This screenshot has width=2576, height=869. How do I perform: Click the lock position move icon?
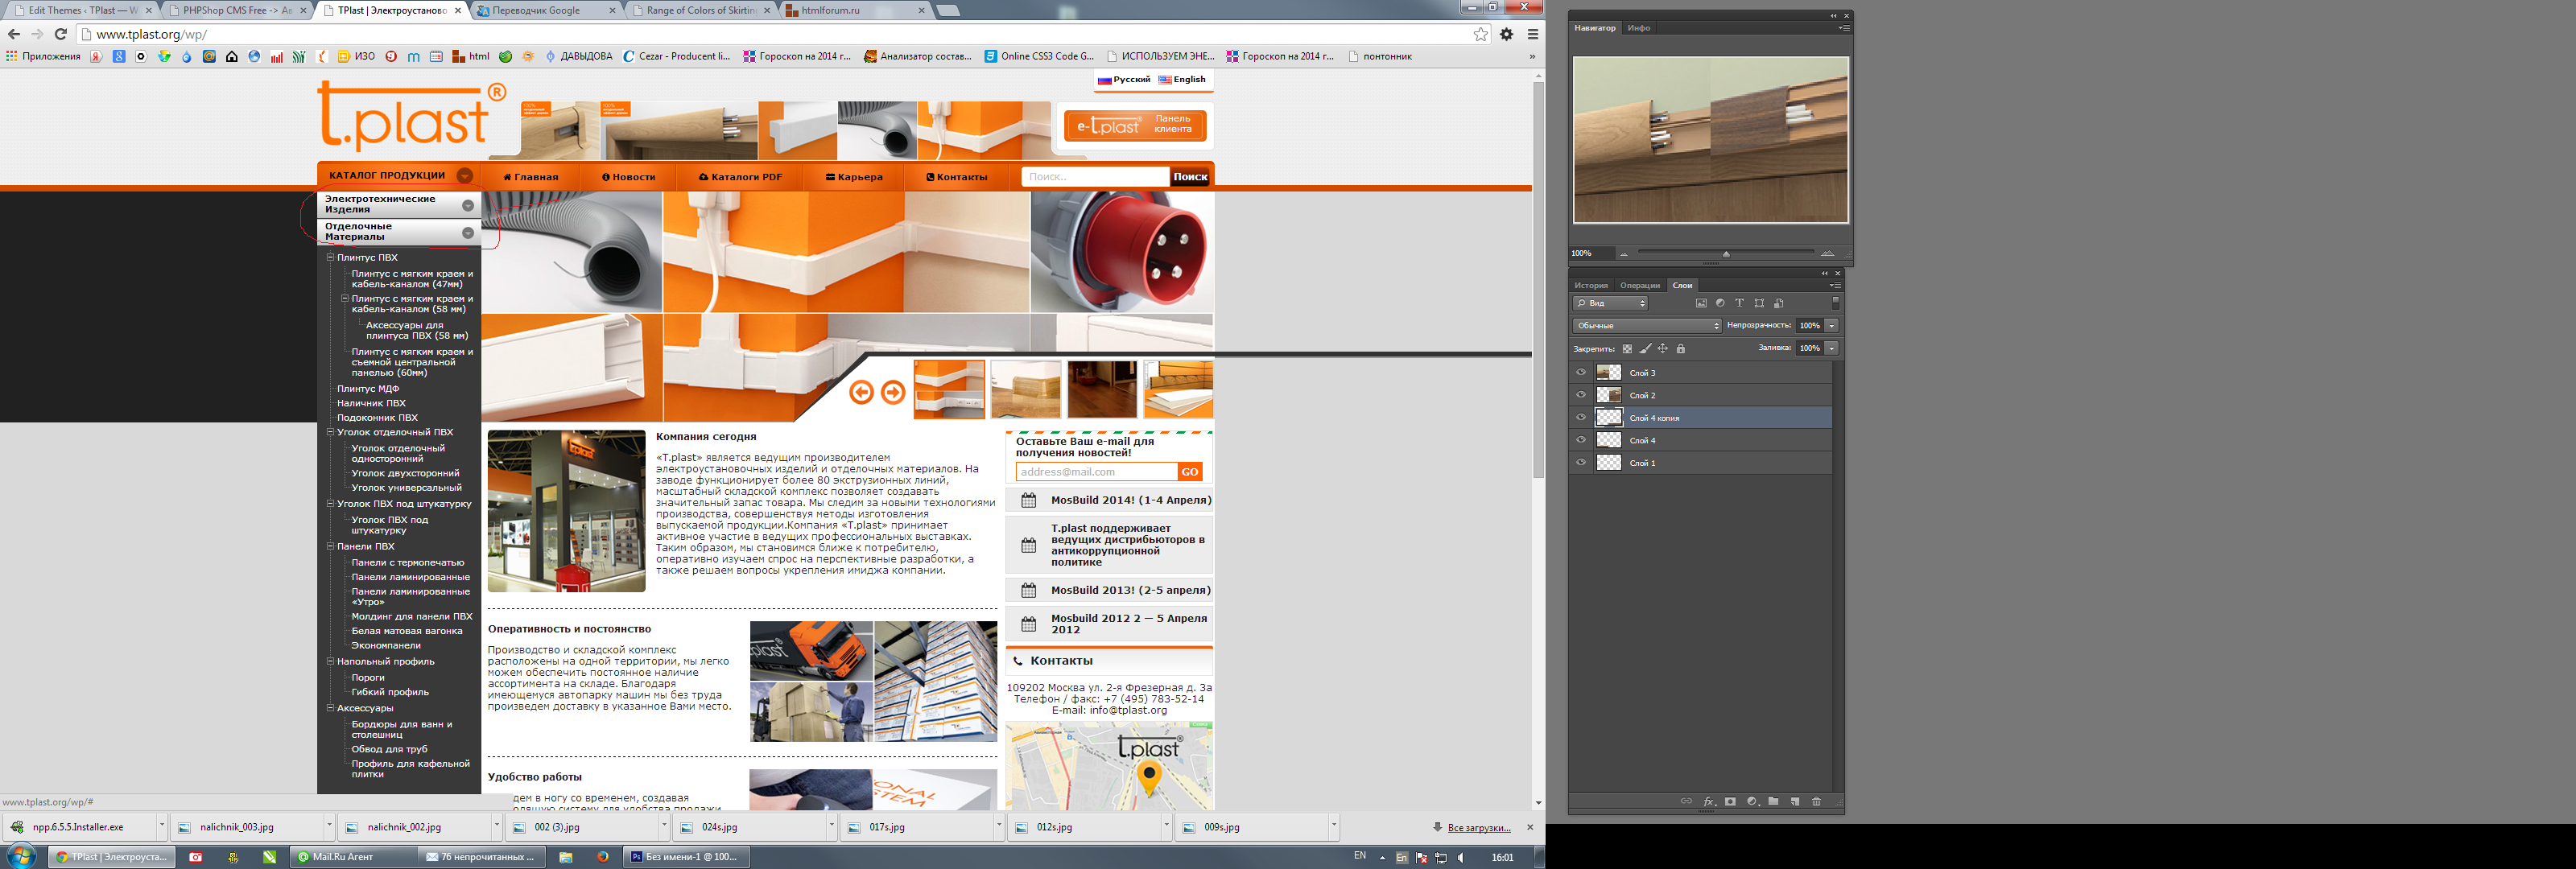pos(1662,349)
